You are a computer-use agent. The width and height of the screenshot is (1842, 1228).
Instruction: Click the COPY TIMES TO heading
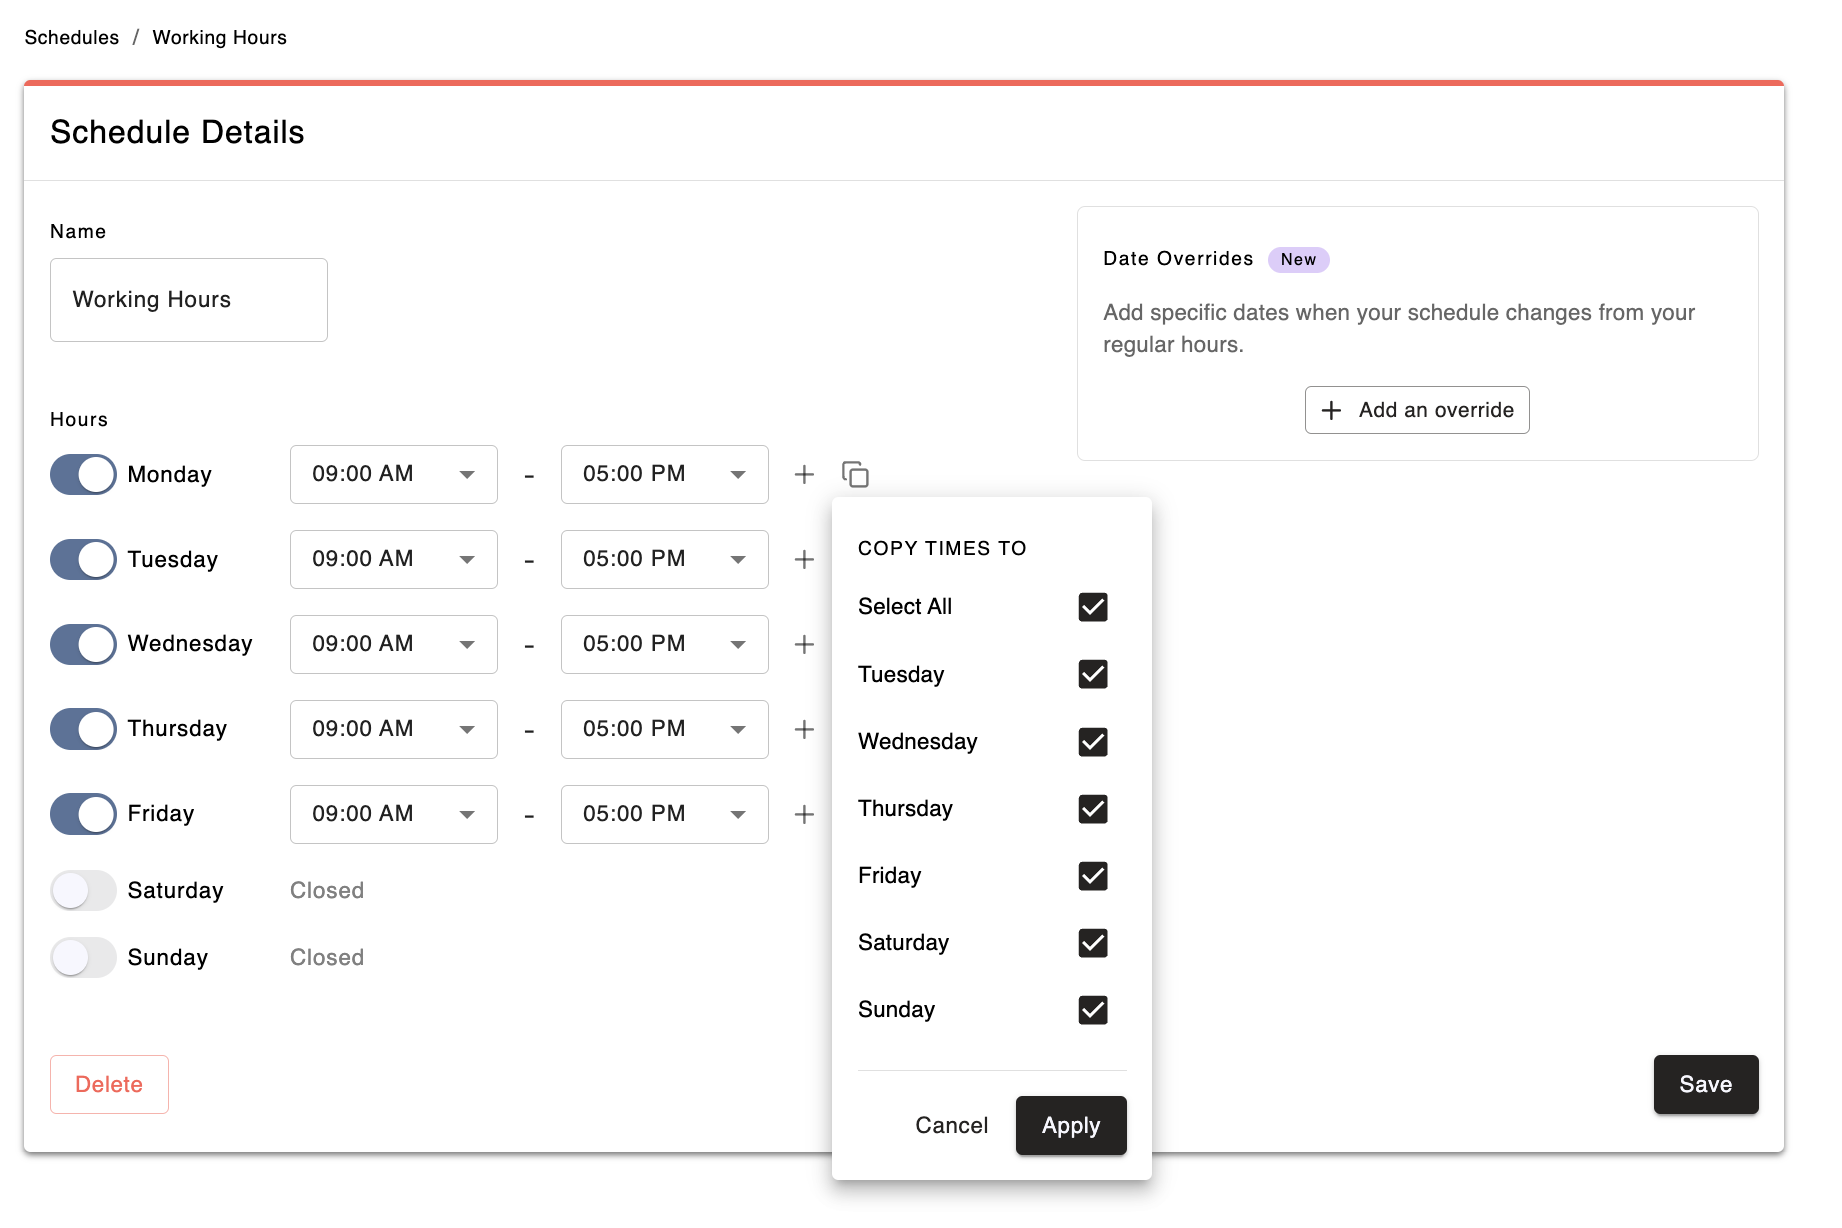(942, 548)
